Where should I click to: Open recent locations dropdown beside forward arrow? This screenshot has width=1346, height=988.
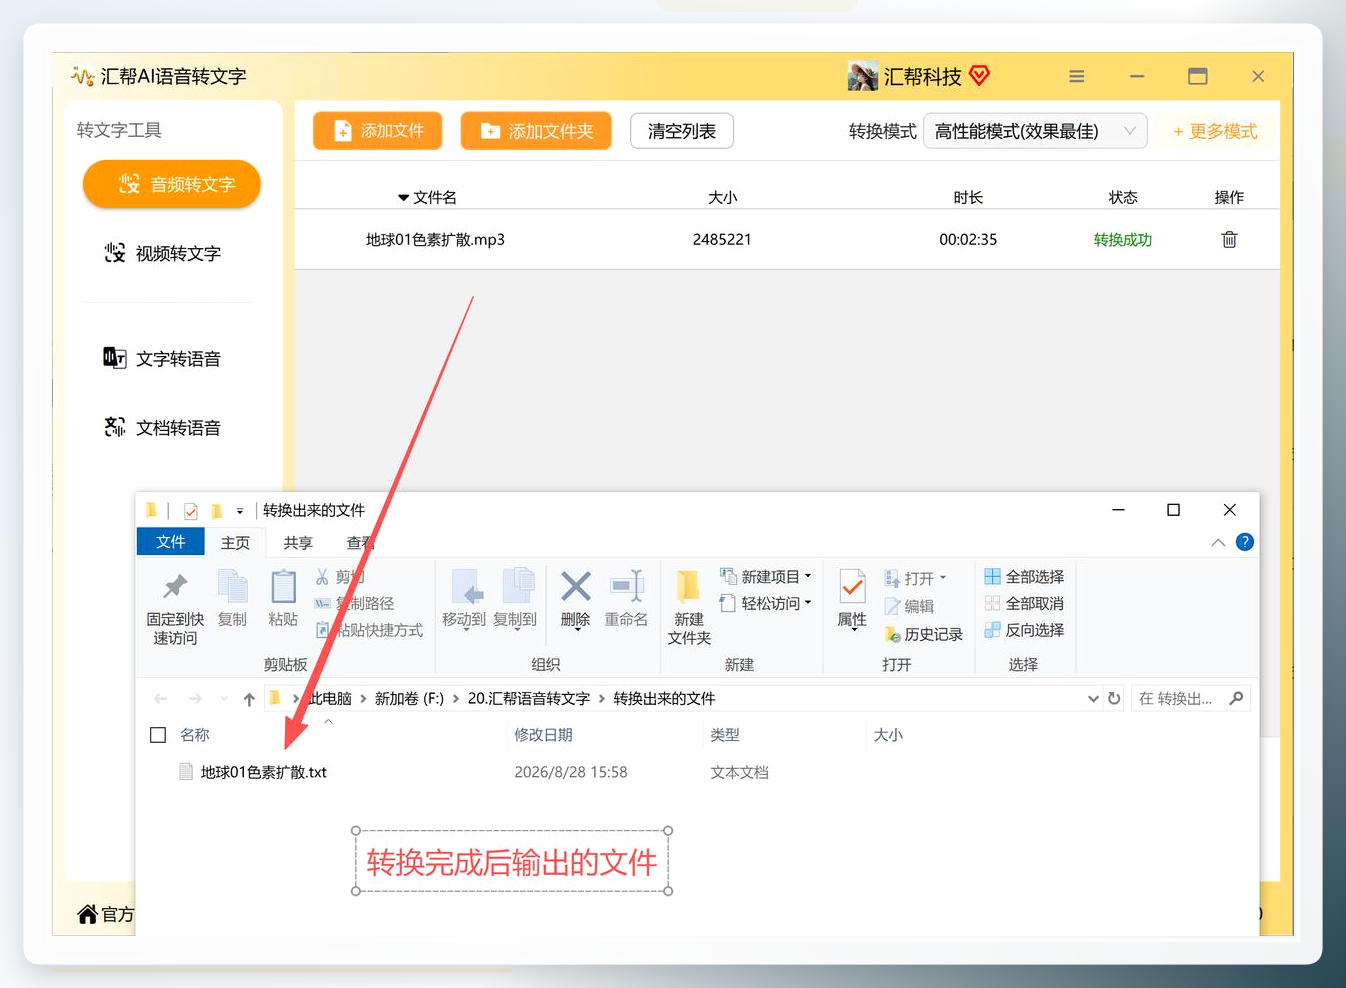pos(224,699)
